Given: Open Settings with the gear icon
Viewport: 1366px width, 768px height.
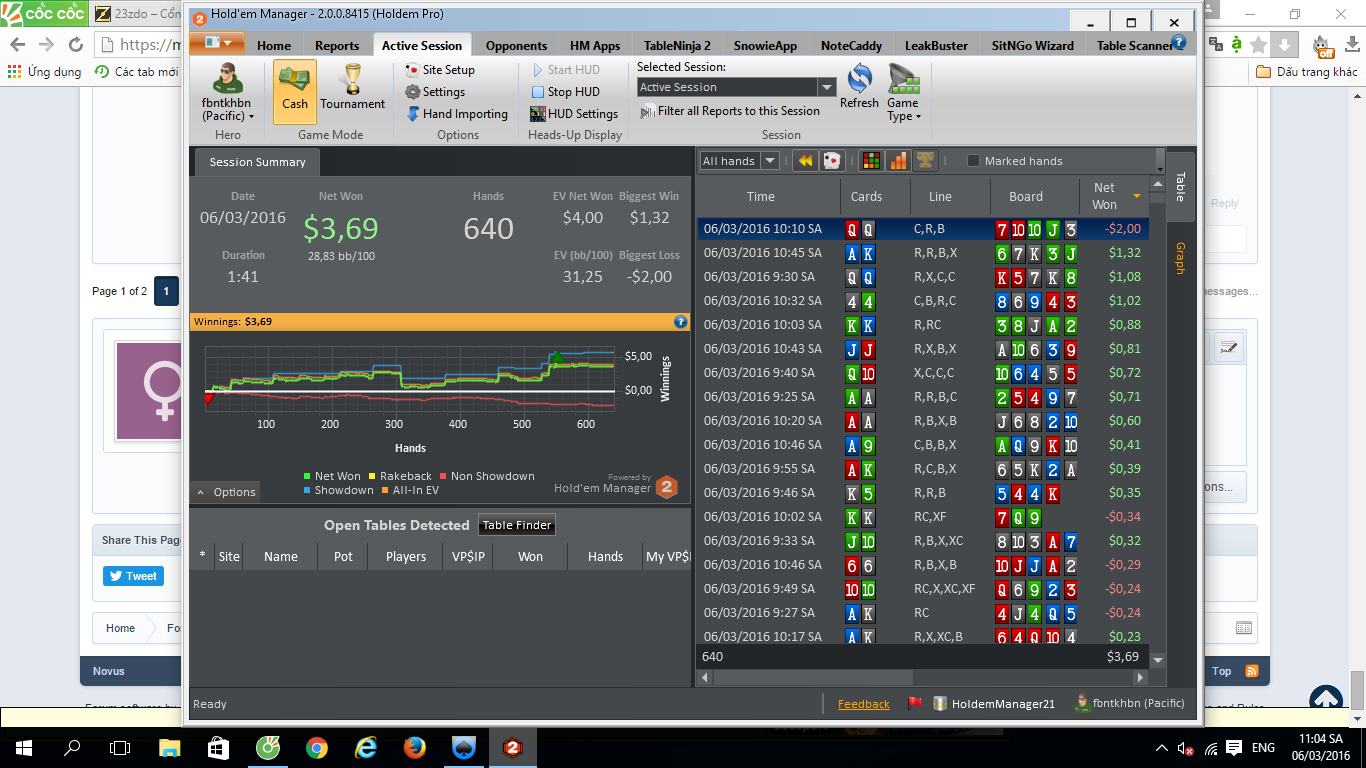Looking at the screenshot, I should click(435, 92).
